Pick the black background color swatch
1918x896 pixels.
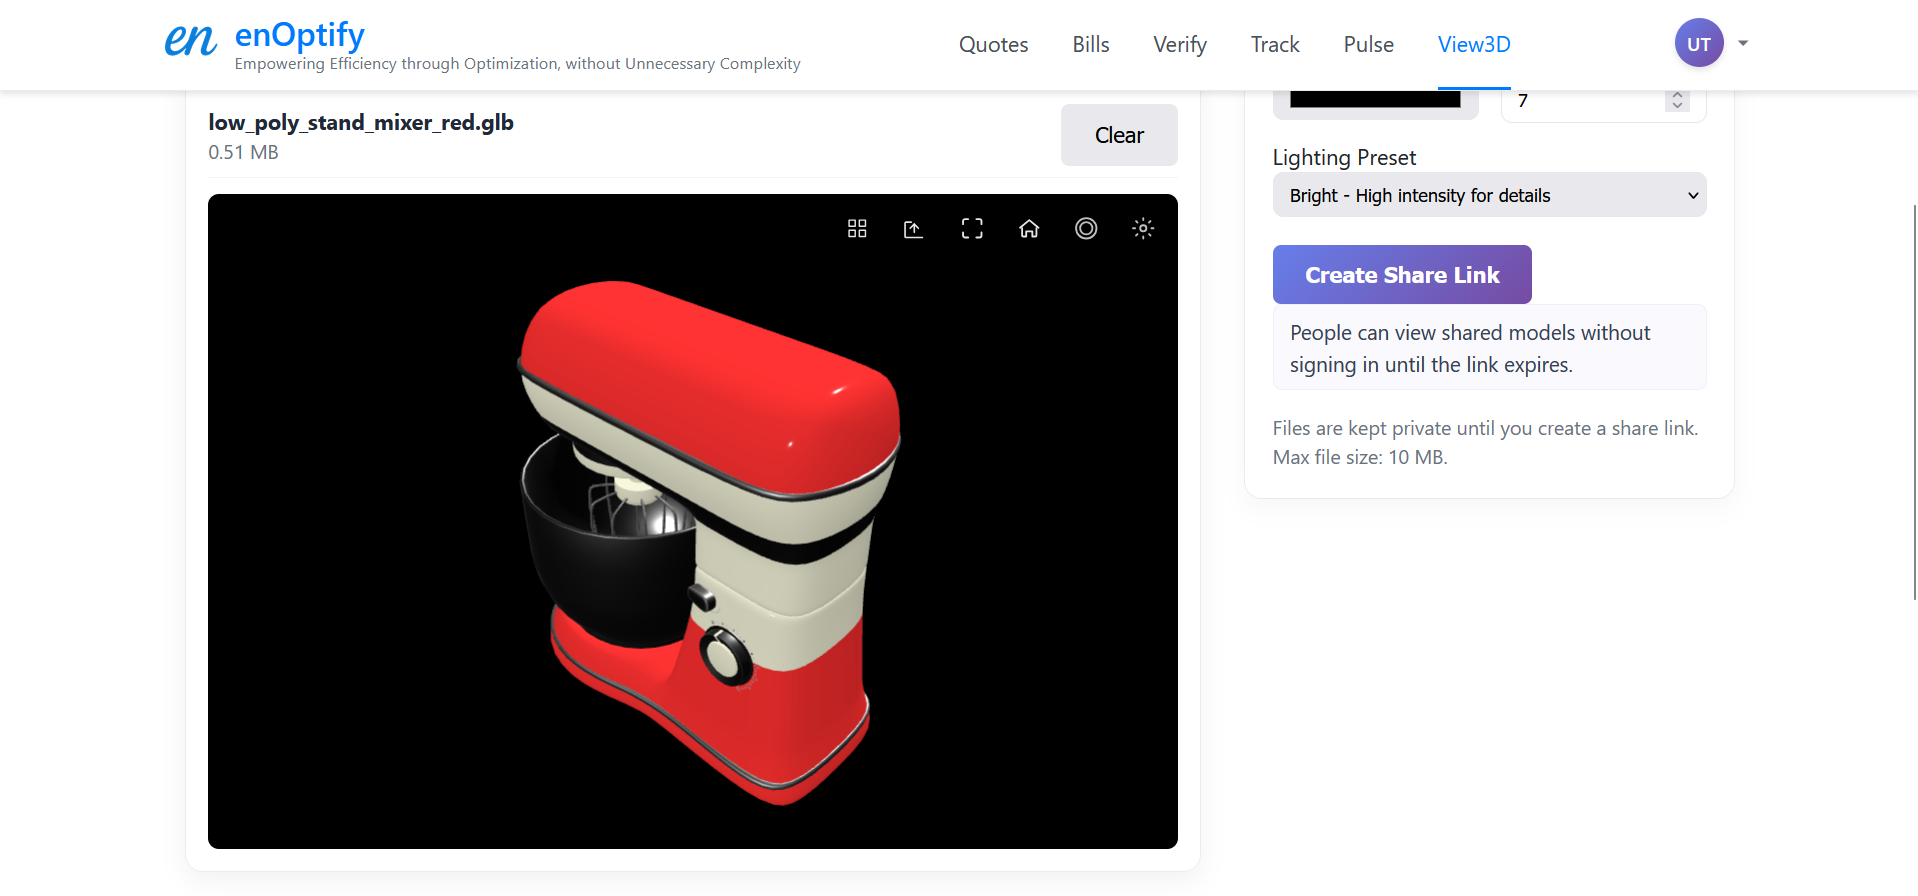(x=1375, y=100)
